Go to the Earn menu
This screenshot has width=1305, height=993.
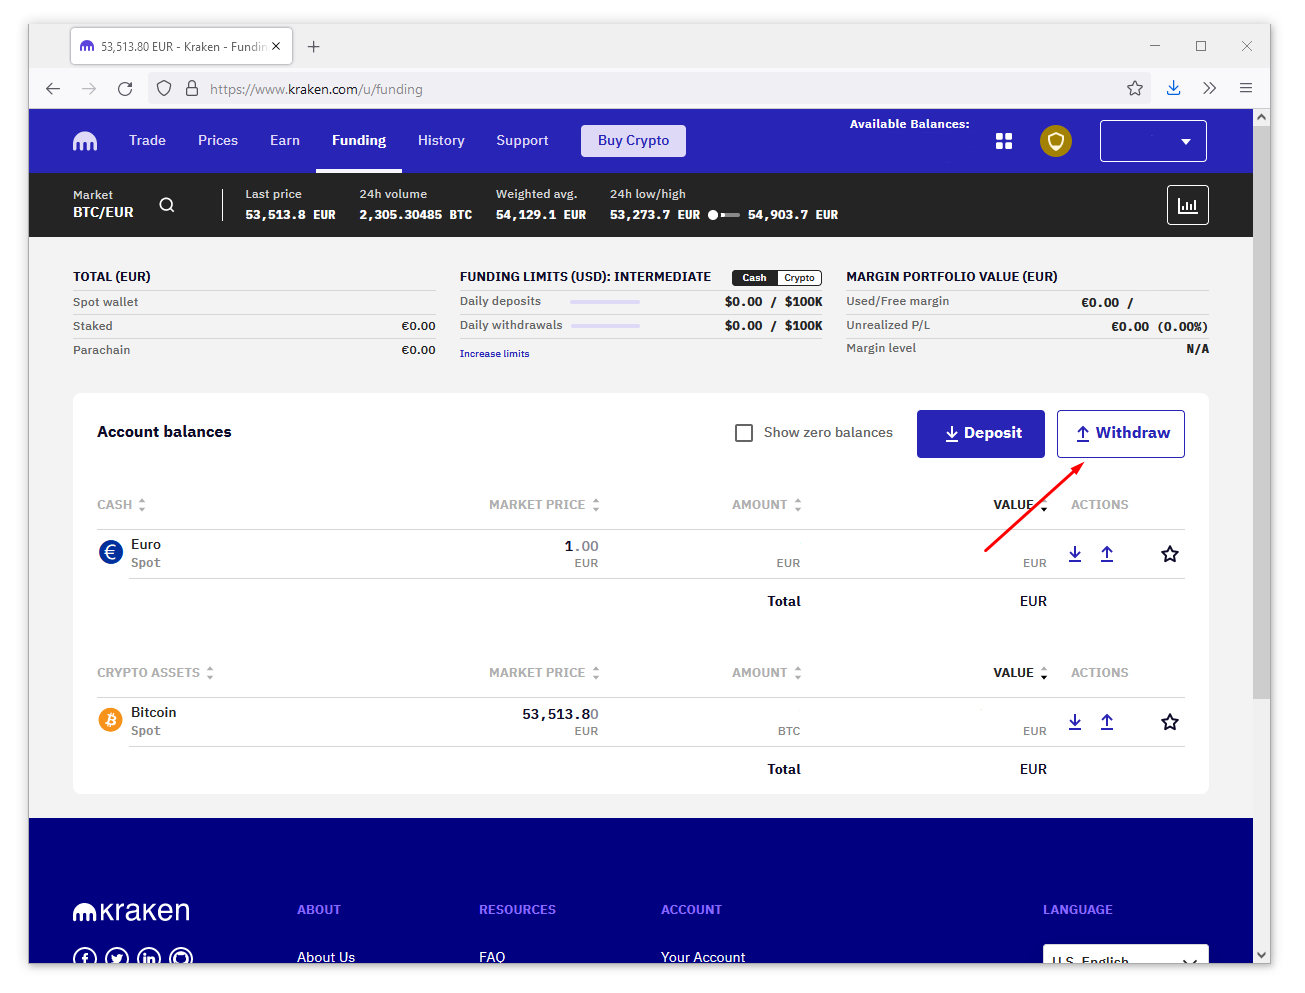pos(285,141)
